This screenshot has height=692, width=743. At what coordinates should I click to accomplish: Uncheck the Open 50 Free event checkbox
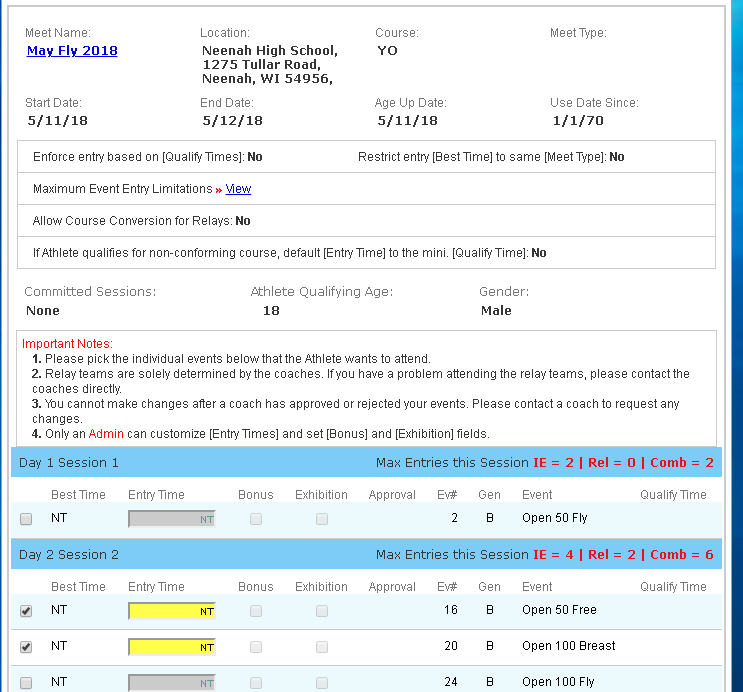click(26, 611)
